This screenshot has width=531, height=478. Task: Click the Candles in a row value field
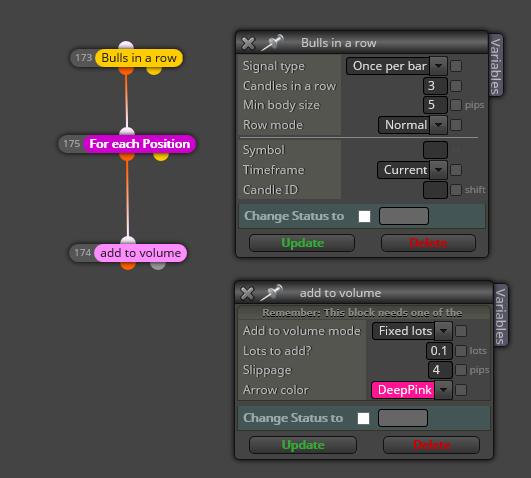435,86
